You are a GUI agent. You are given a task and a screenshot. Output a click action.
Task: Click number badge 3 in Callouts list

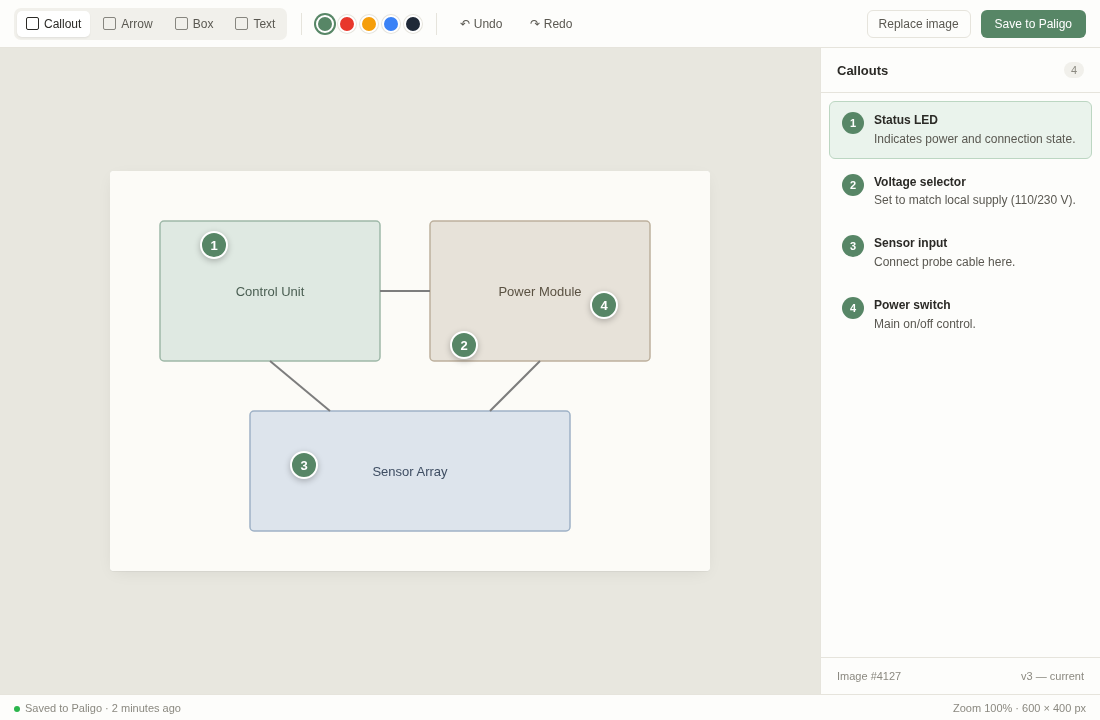[852, 246]
